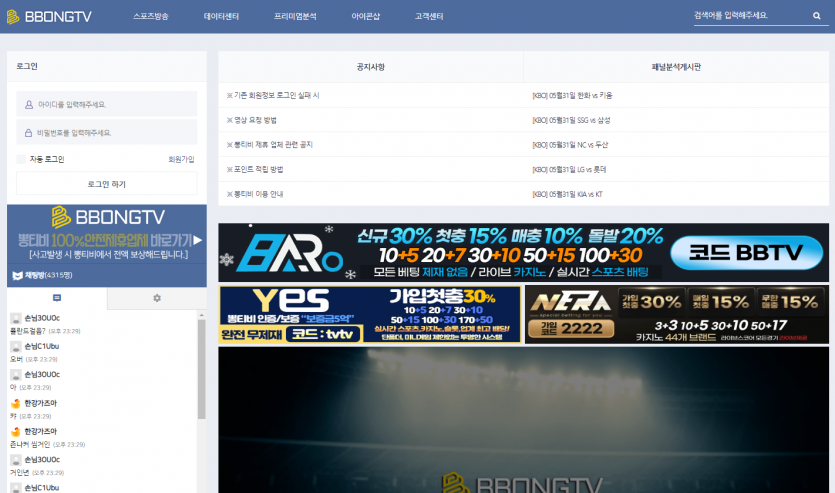Screen dimensions: 835x493
Task: Select the 패널분석게시판 tab
Action: point(676,67)
